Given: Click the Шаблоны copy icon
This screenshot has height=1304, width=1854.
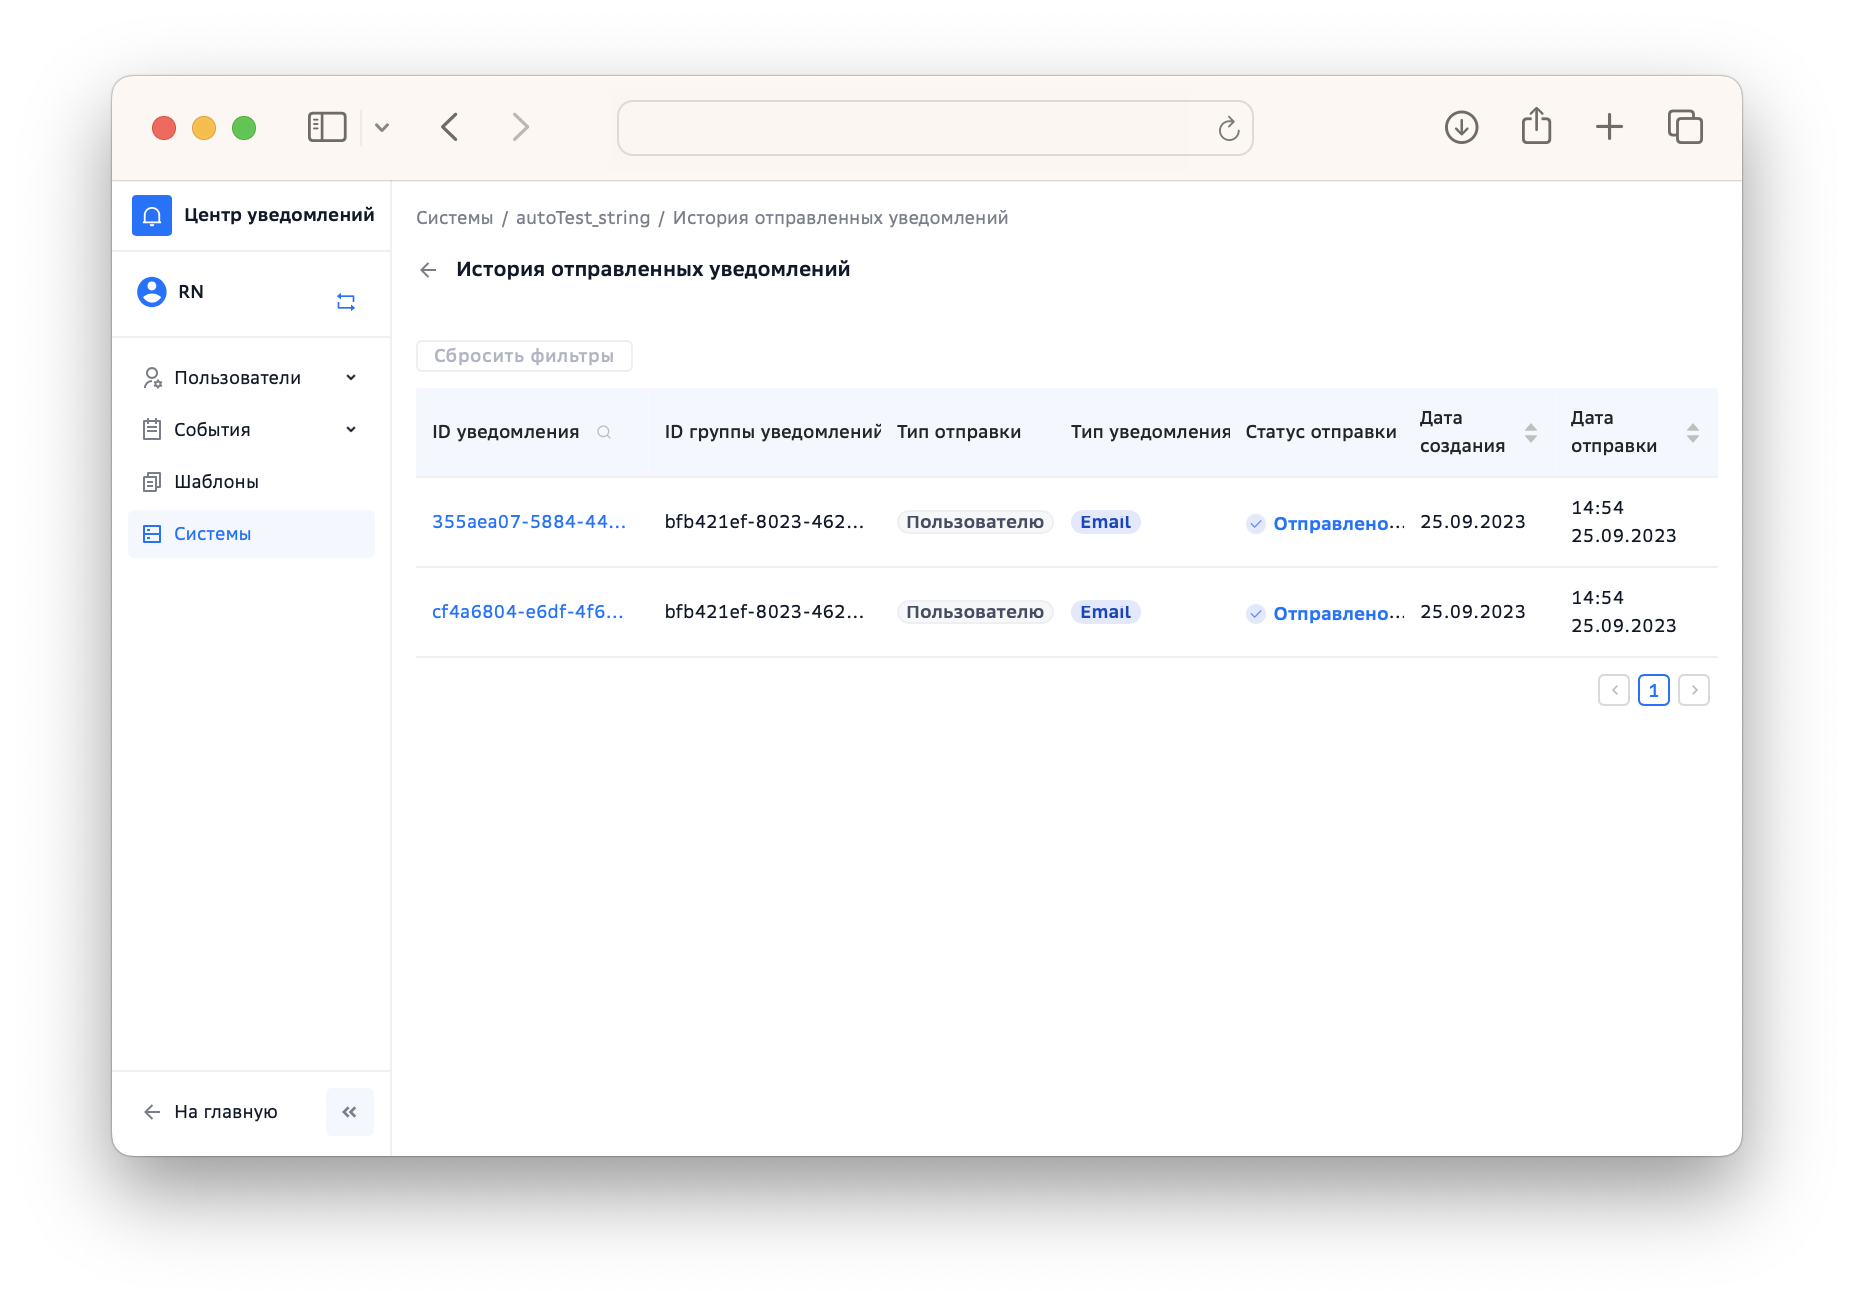Looking at the screenshot, I should click(152, 482).
